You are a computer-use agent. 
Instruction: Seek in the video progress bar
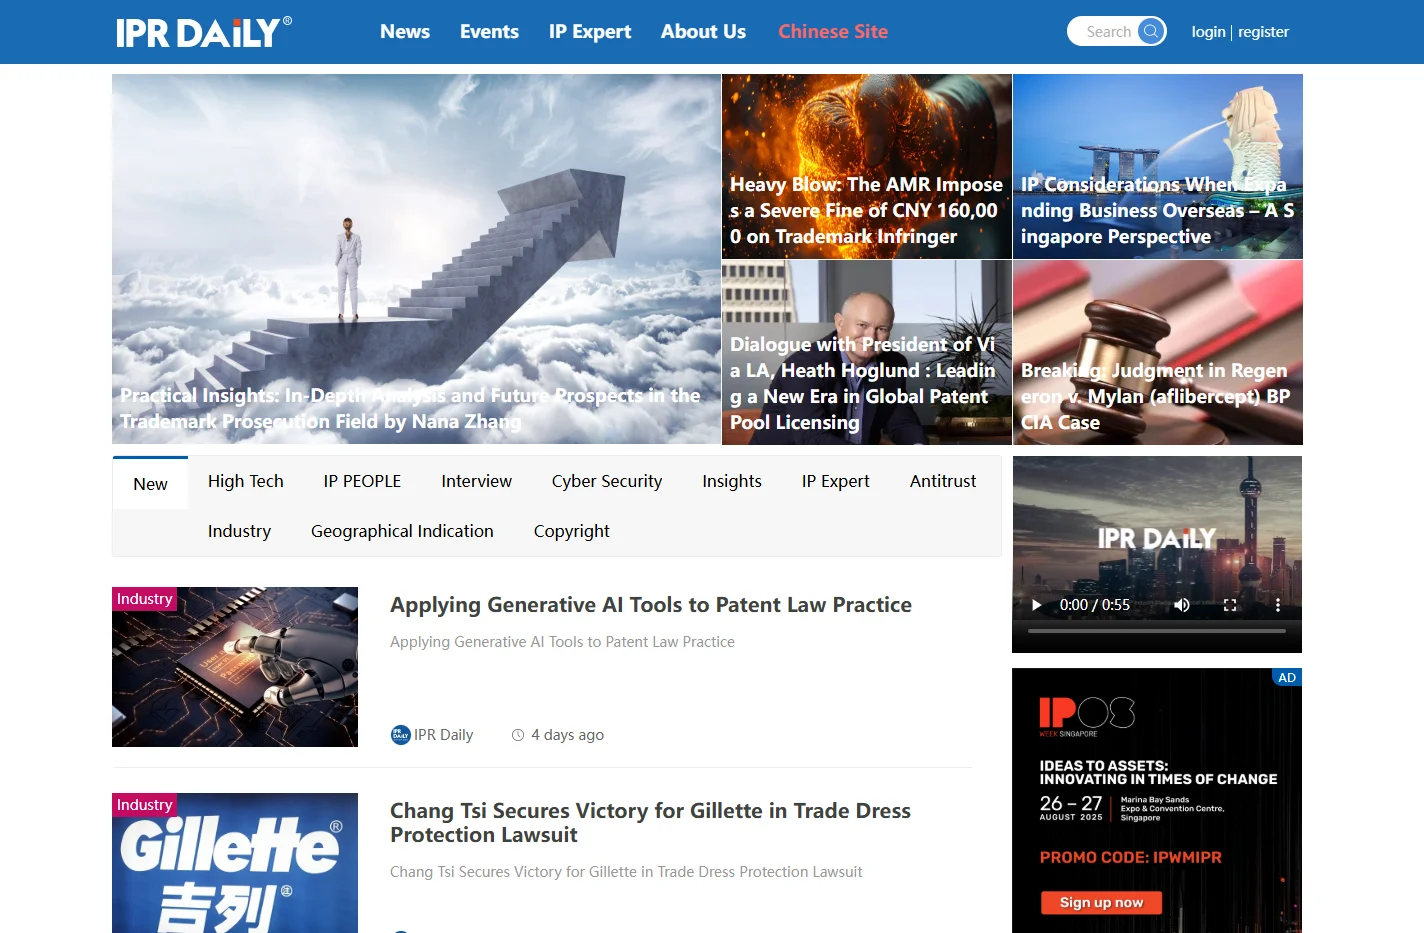click(1157, 631)
